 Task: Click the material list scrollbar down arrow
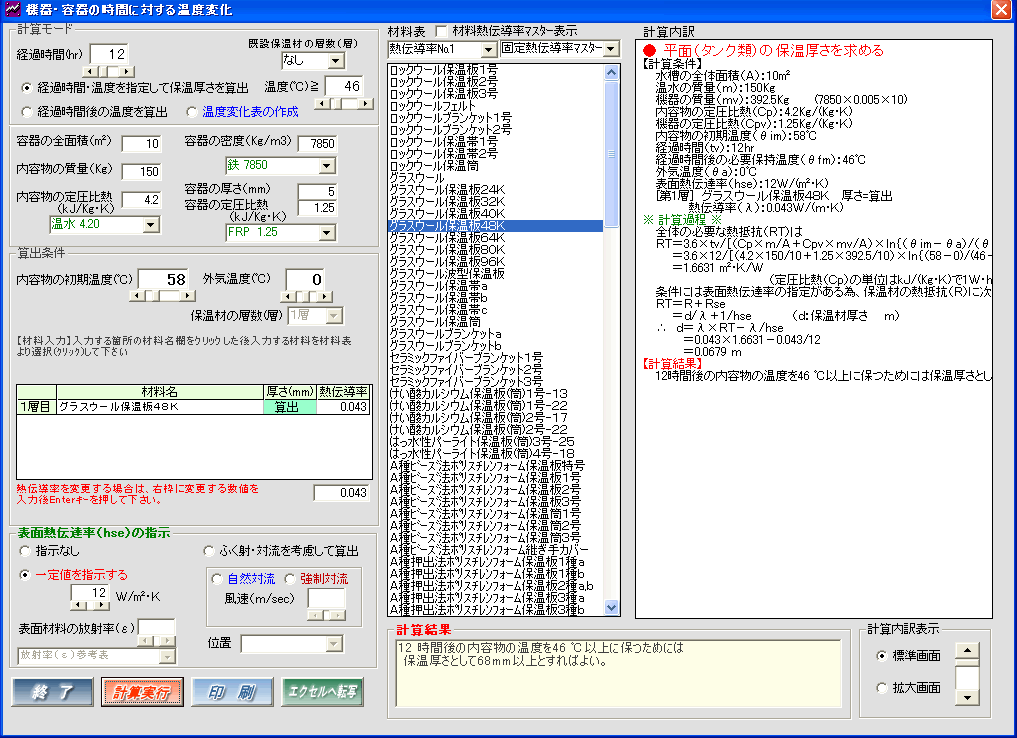(612, 607)
